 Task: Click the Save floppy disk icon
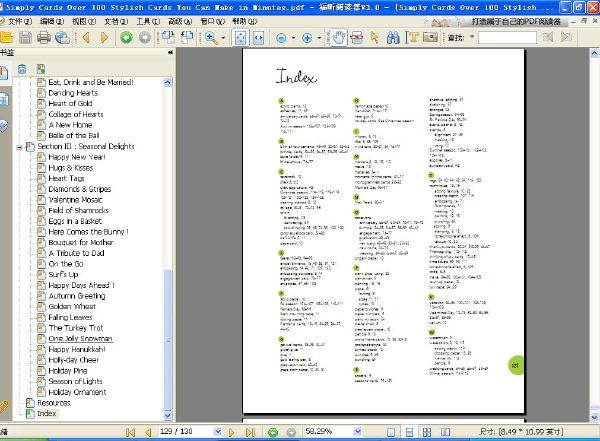coord(25,38)
